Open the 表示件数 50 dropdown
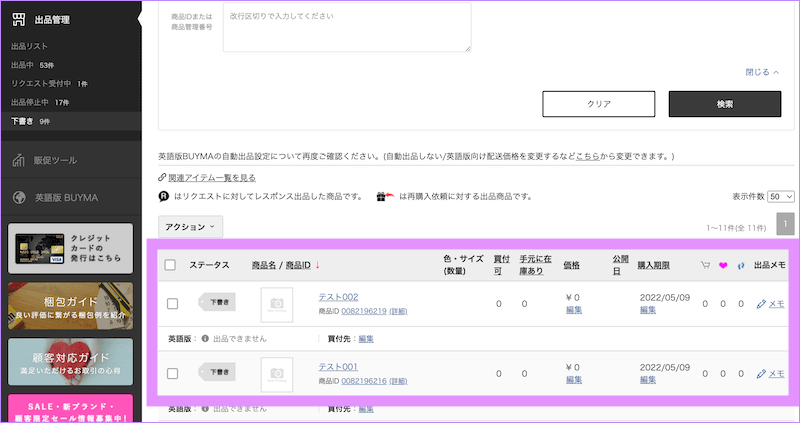800x423 pixels. (x=782, y=197)
